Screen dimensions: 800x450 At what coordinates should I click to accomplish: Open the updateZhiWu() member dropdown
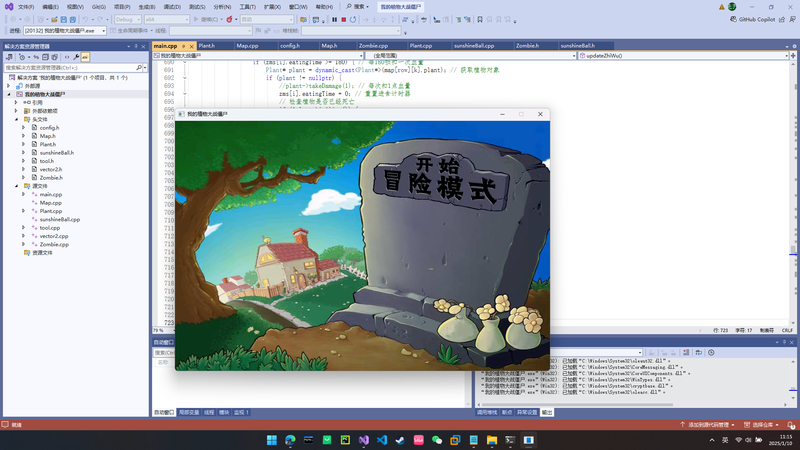683,56
